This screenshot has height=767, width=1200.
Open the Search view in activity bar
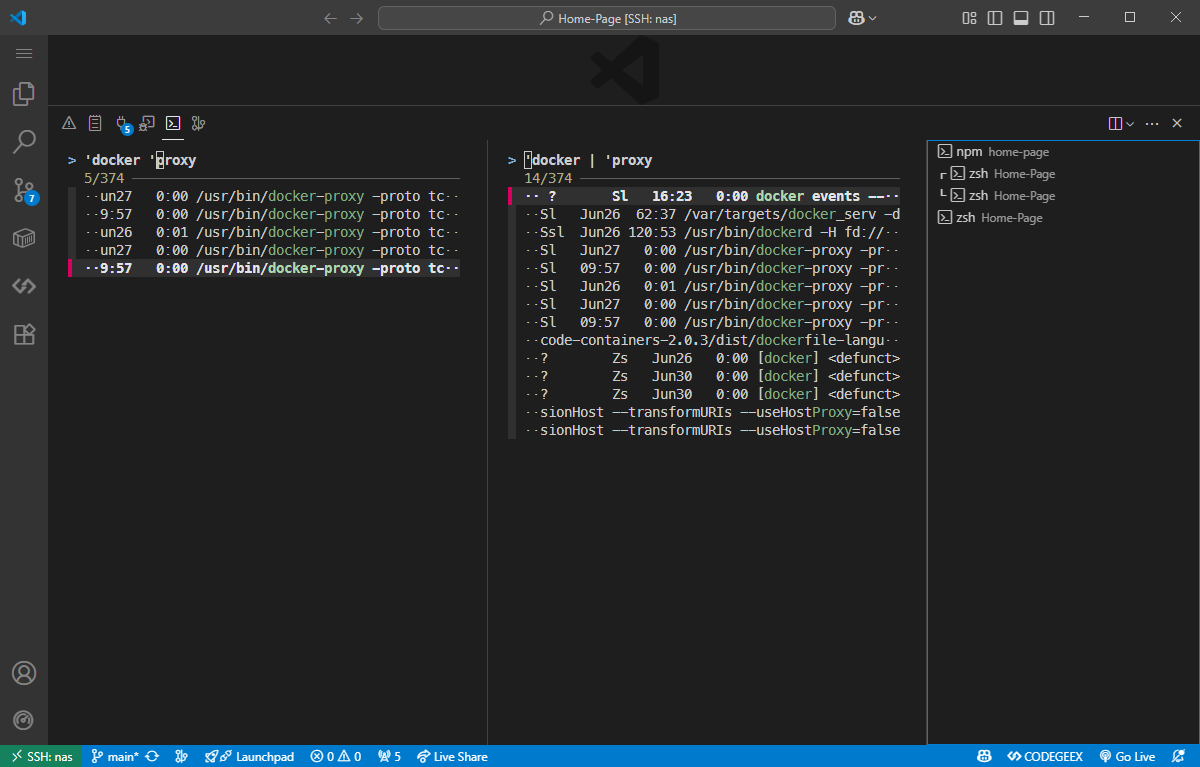point(24,142)
